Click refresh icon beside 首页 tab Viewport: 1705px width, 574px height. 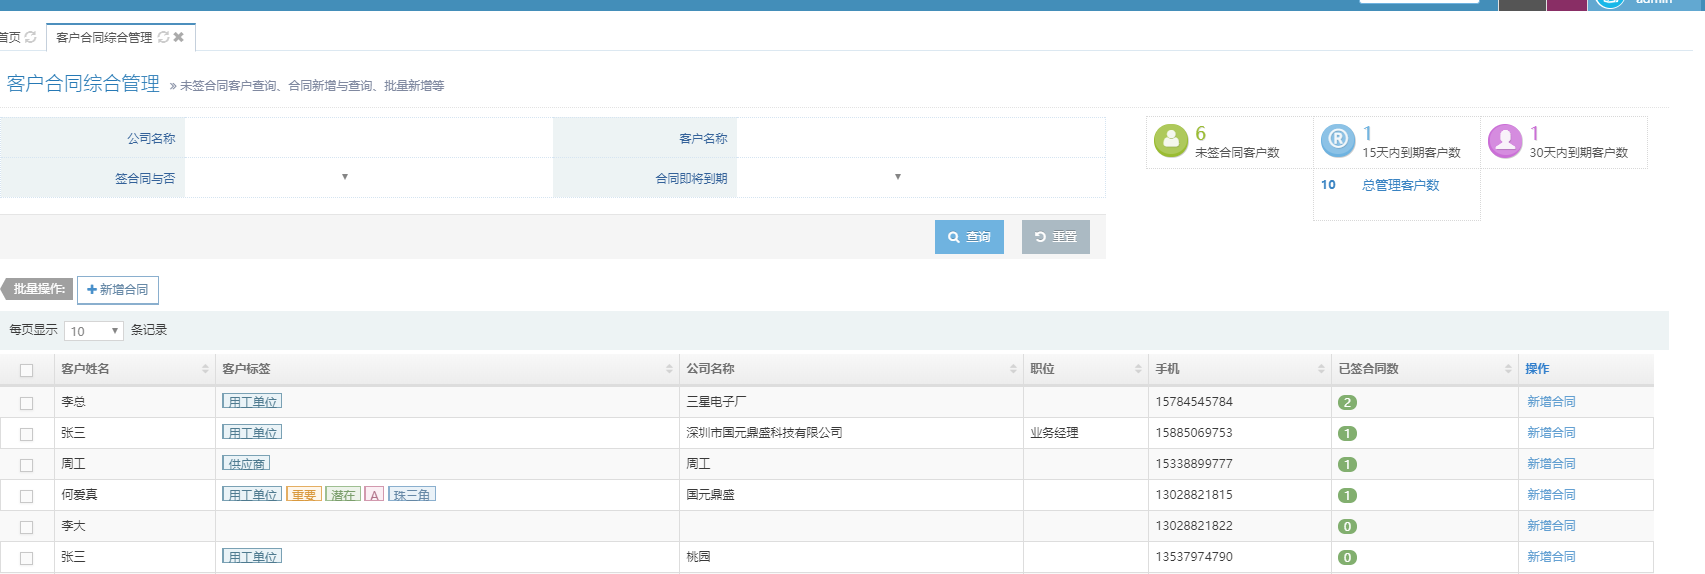(x=31, y=37)
